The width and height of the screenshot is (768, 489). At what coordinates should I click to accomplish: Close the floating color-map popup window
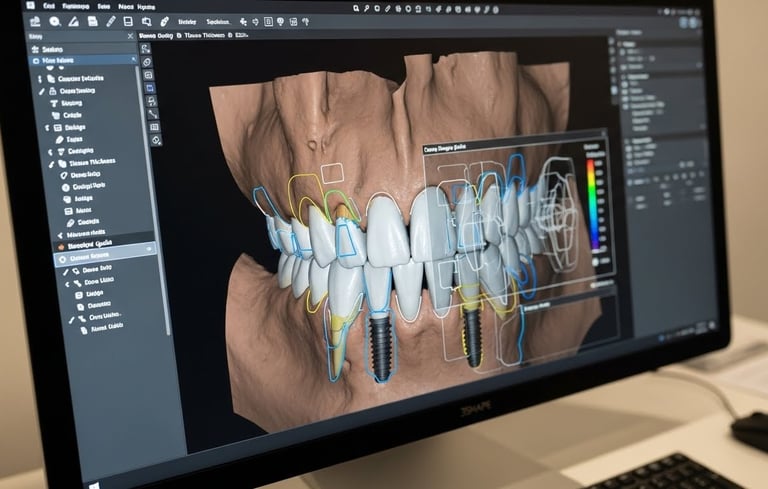coord(604,133)
